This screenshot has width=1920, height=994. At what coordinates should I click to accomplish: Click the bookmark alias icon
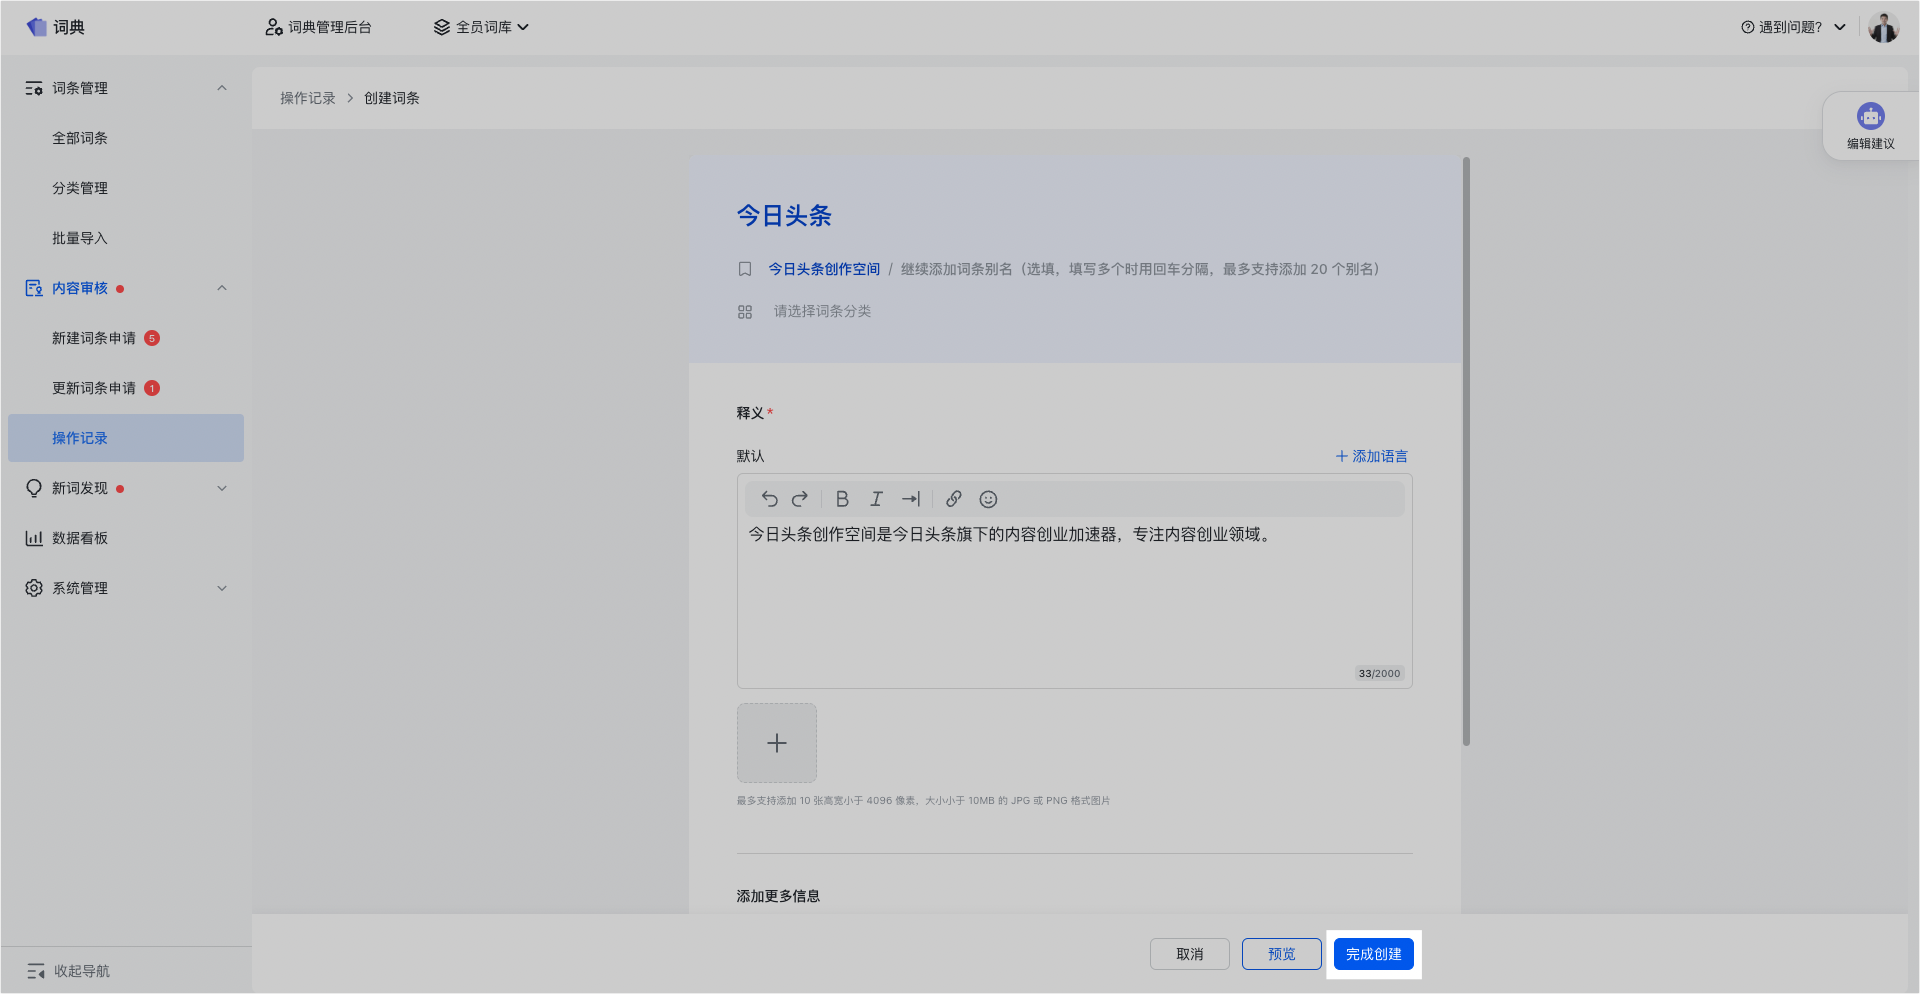(x=745, y=269)
